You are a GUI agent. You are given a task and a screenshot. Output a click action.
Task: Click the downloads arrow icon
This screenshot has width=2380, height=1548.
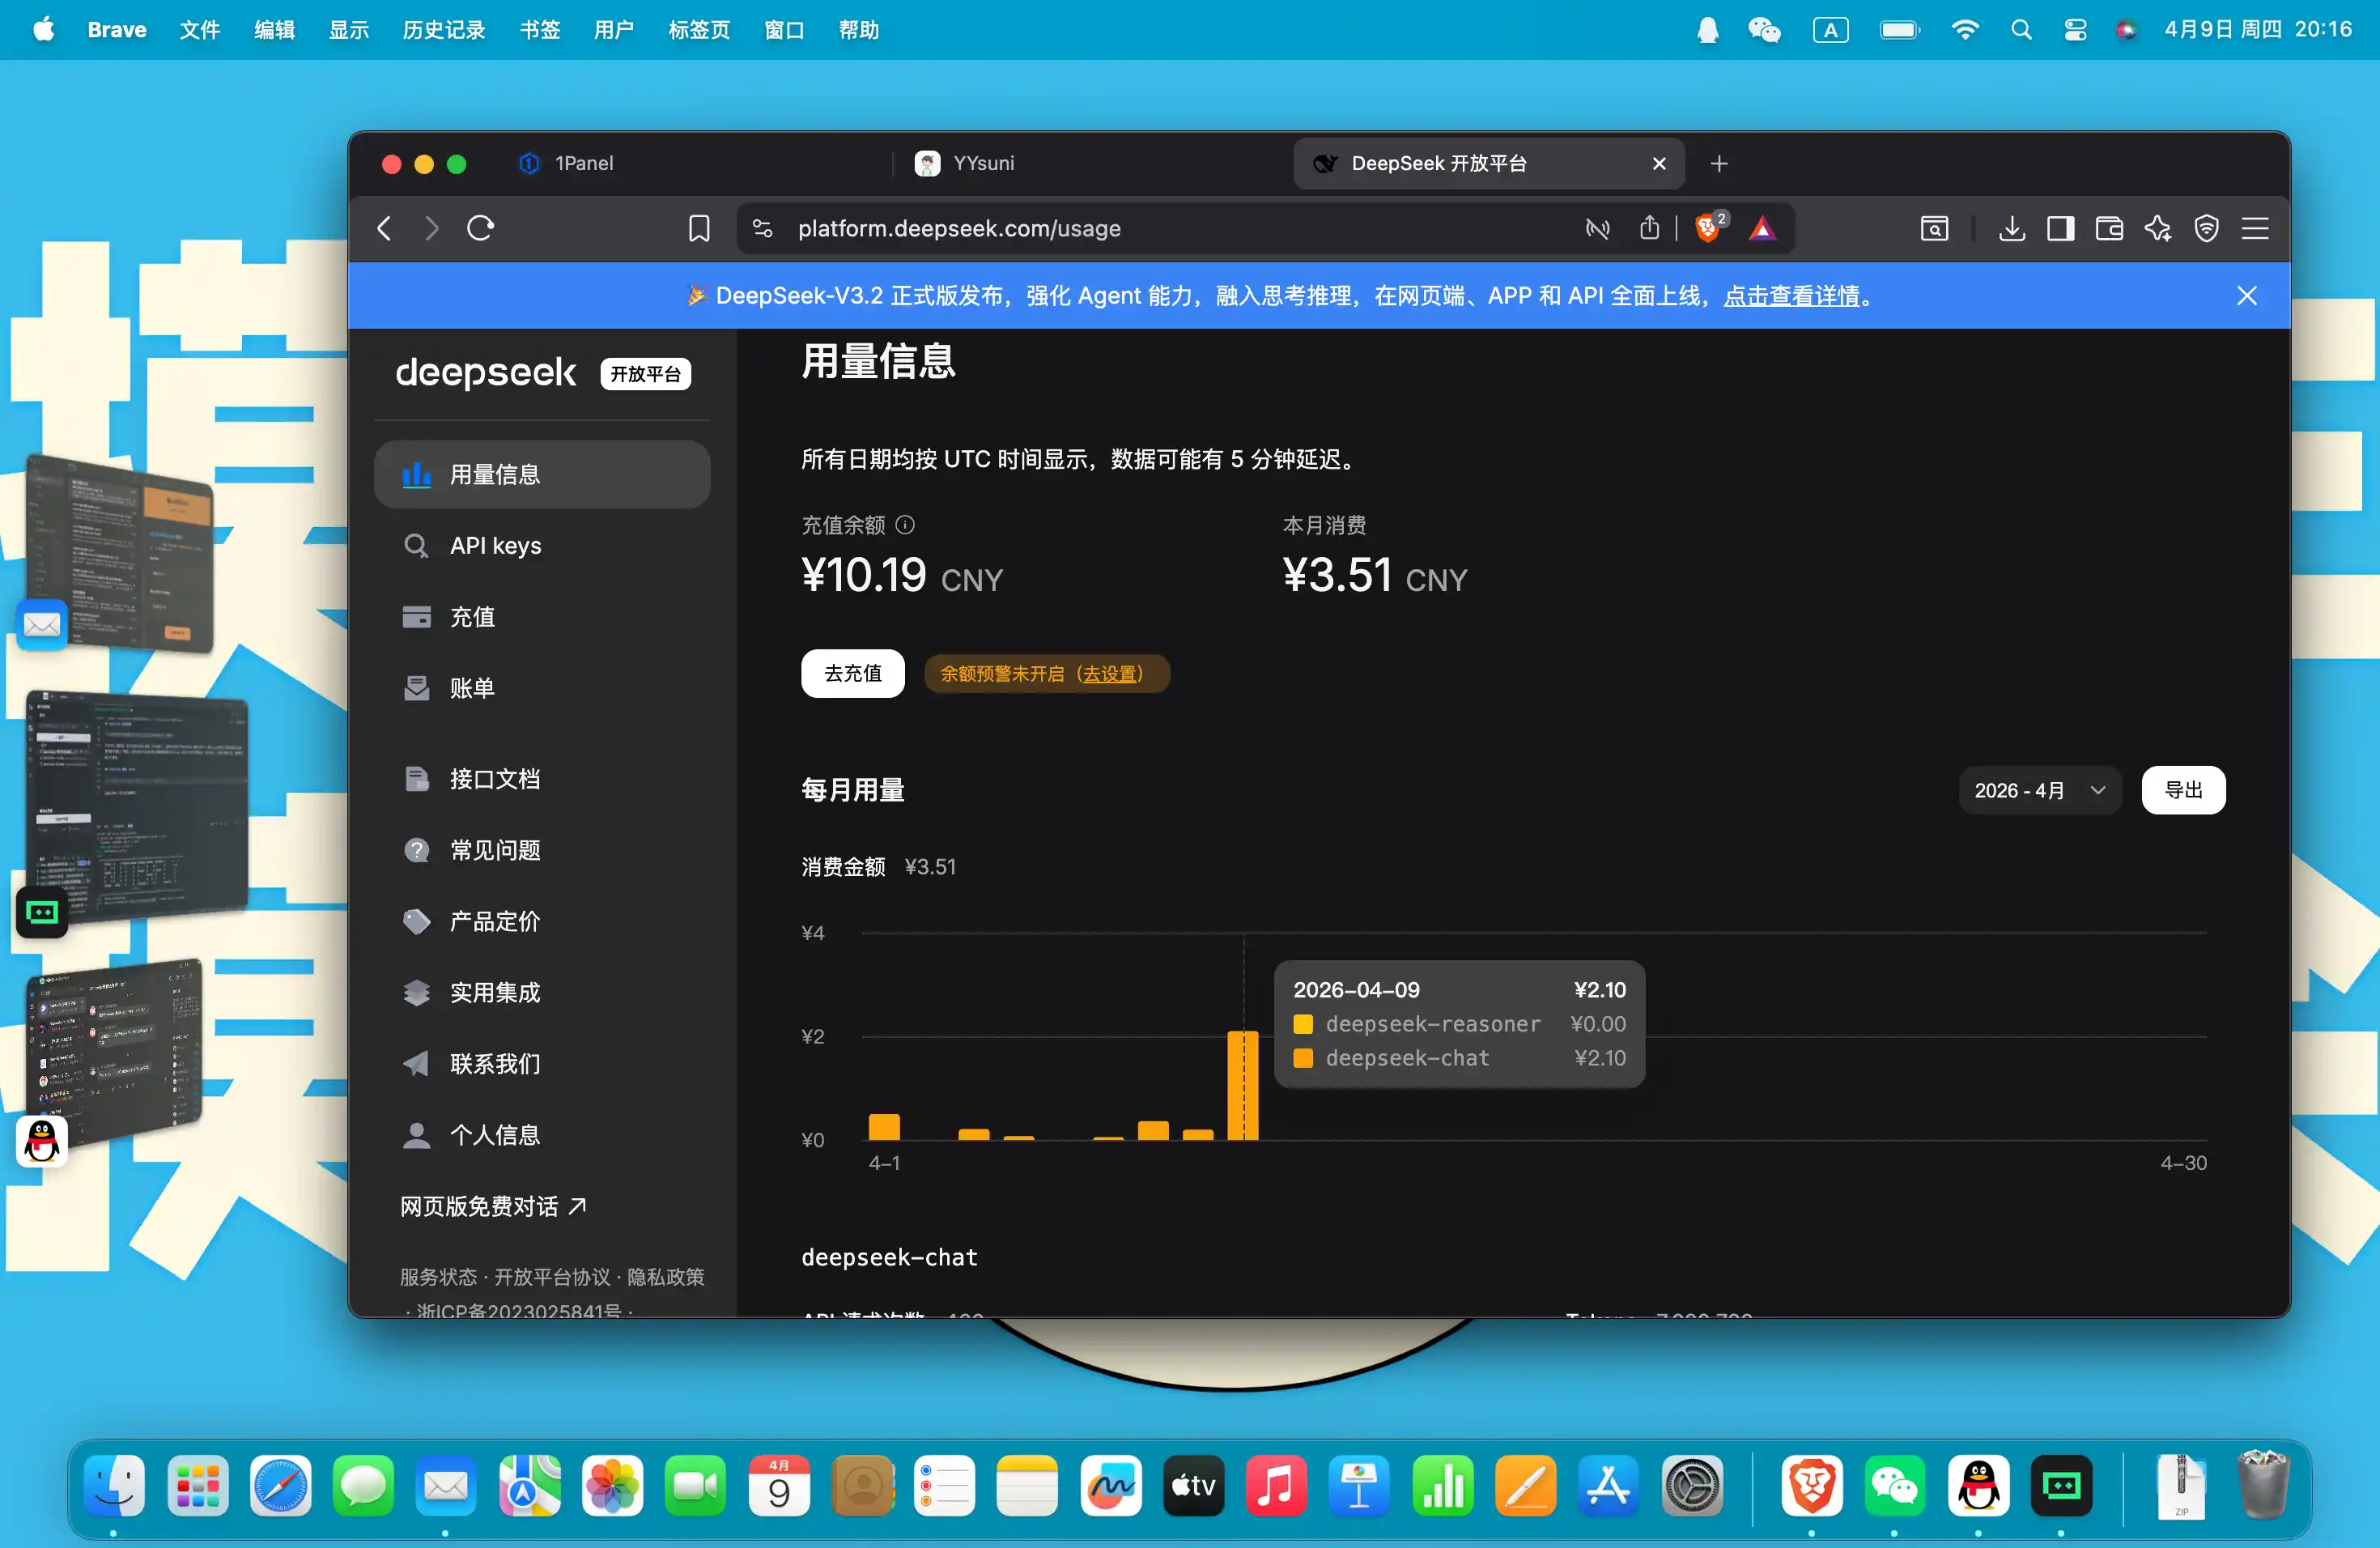click(x=2012, y=229)
